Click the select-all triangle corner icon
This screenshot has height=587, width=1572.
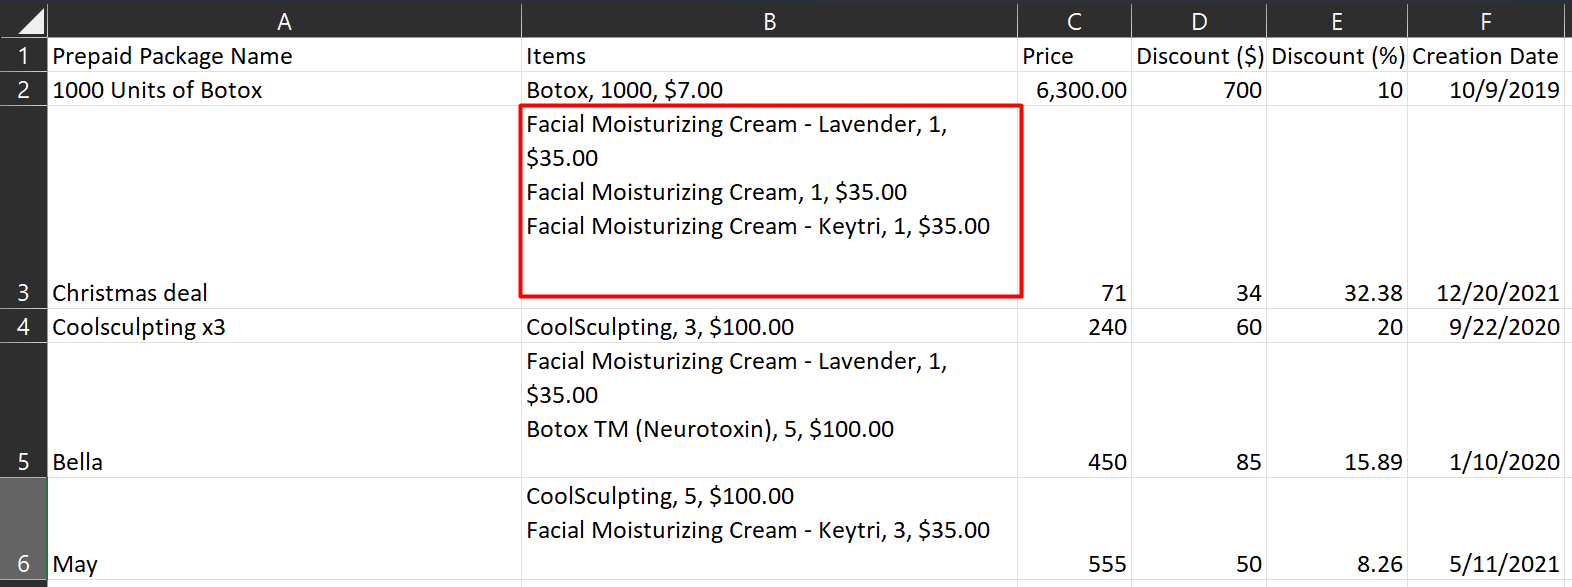pos(24,20)
